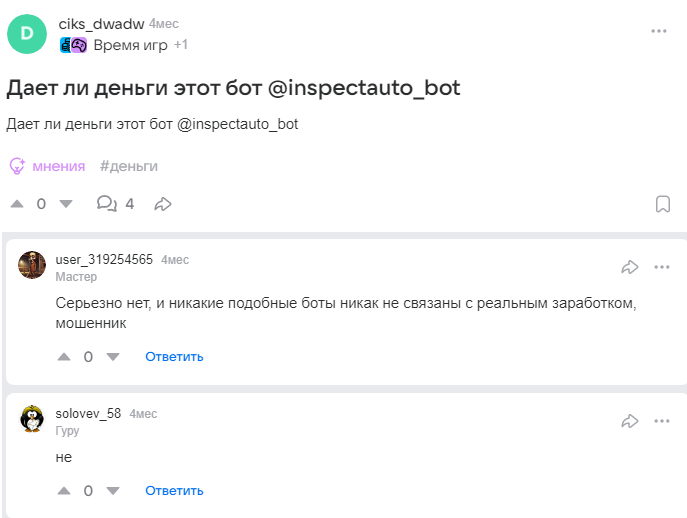
Task: Upvote the main question post
Action: pyautogui.click(x=16, y=204)
